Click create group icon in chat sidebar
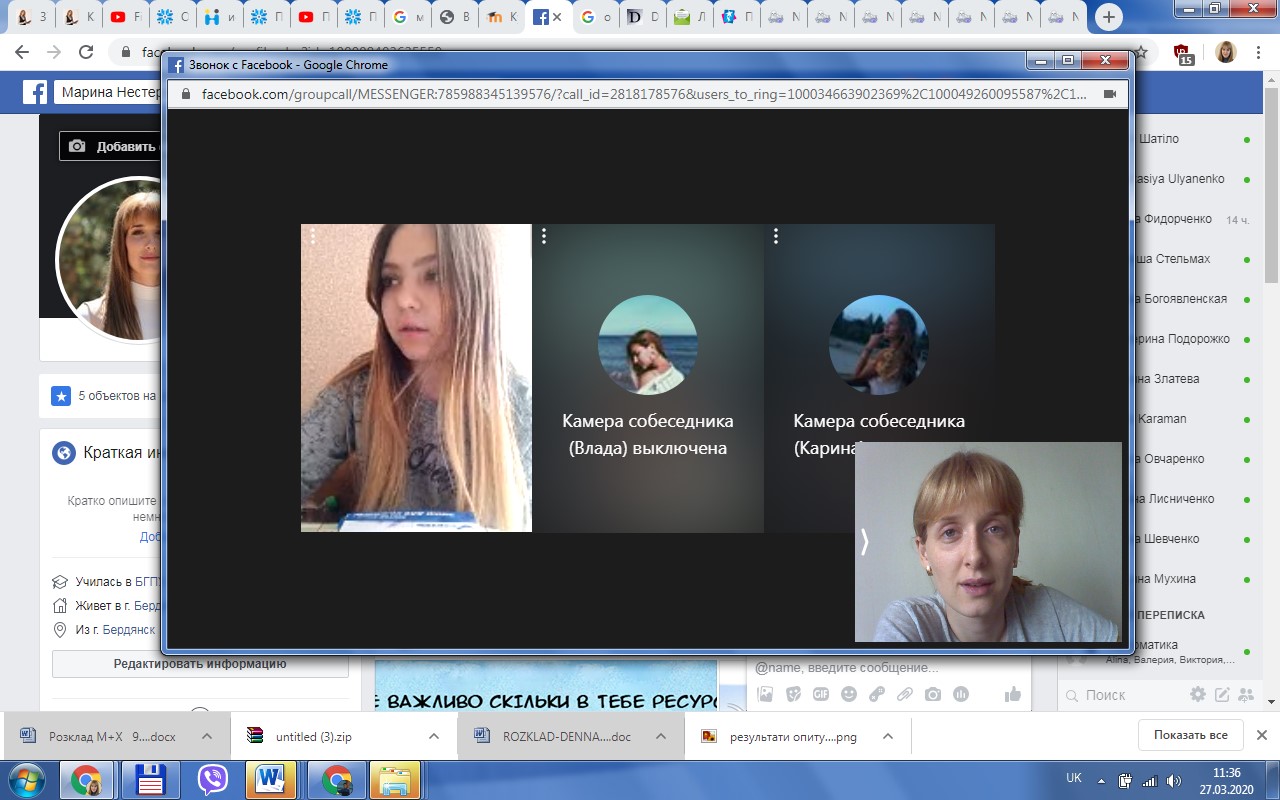1280x800 pixels. [x=1246, y=694]
